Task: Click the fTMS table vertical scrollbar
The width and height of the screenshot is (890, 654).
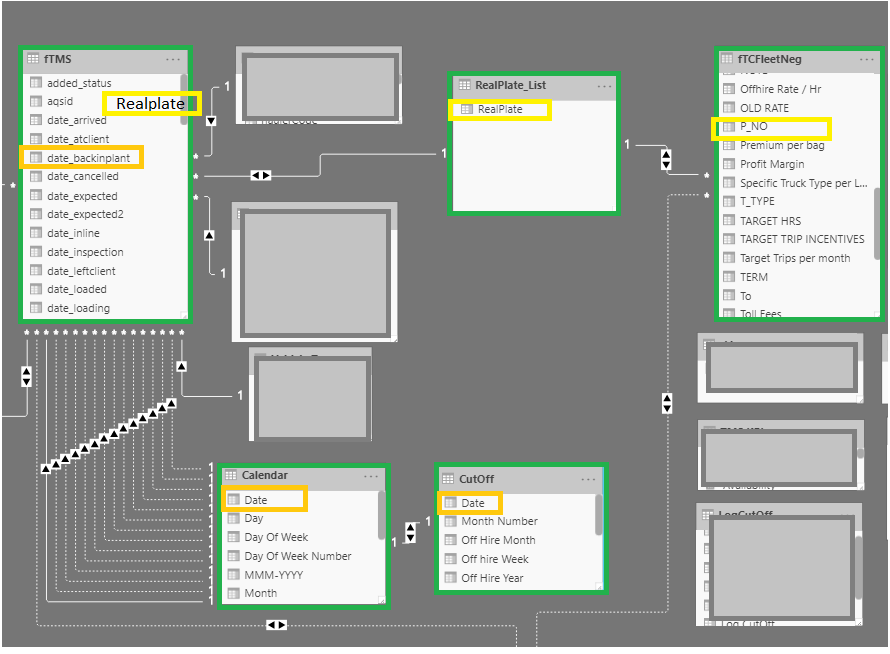Action: click(183, 99)
